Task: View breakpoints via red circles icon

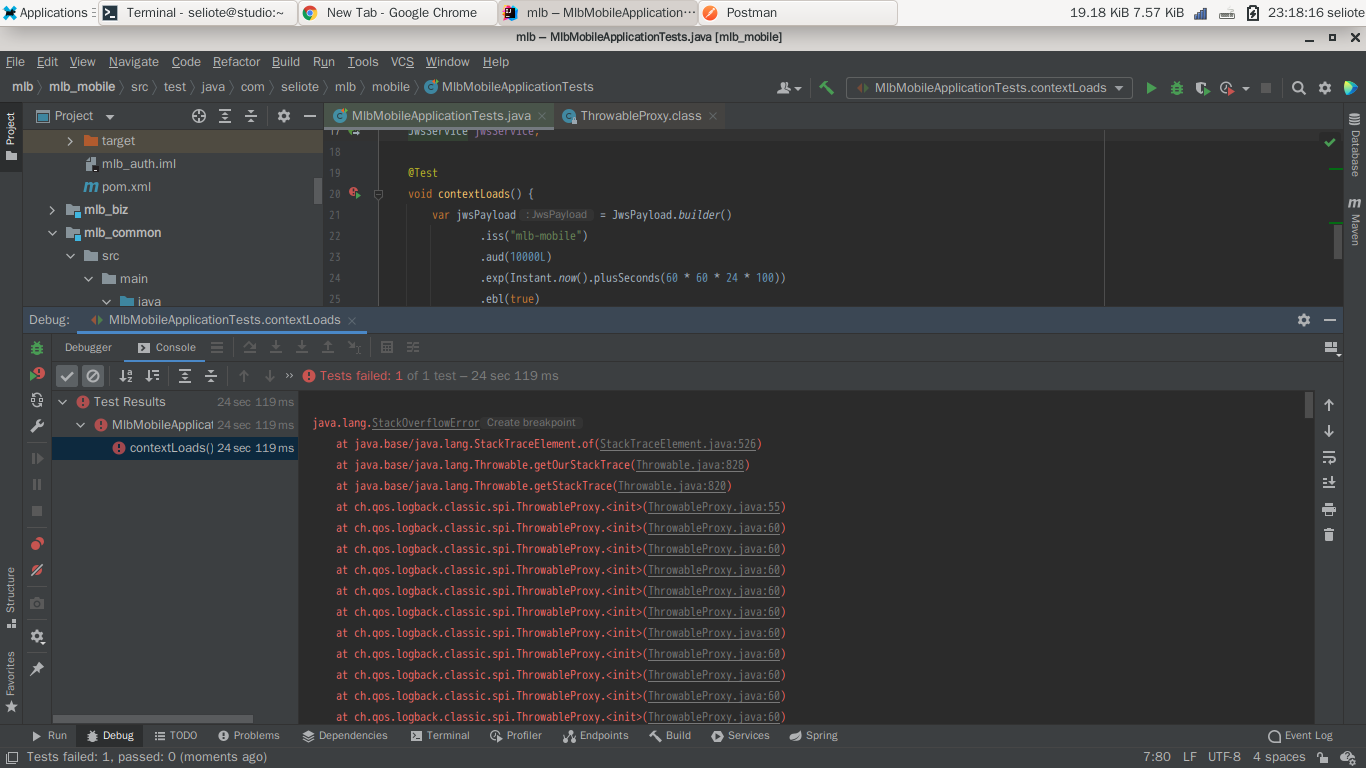Action: coord(37,544)
